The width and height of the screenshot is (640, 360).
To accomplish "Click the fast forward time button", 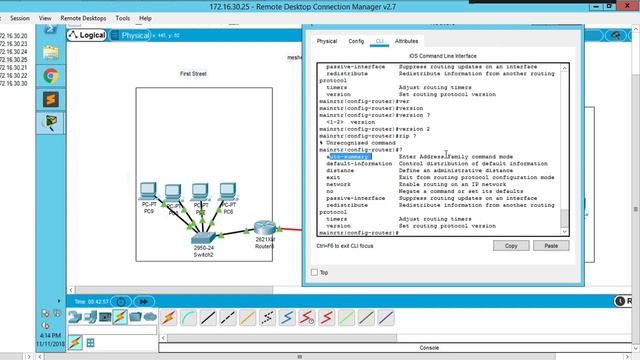I will click(x=144, y=302).
